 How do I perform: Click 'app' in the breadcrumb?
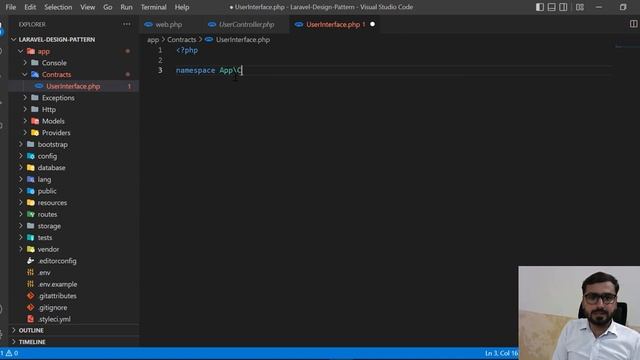[153, 40]
